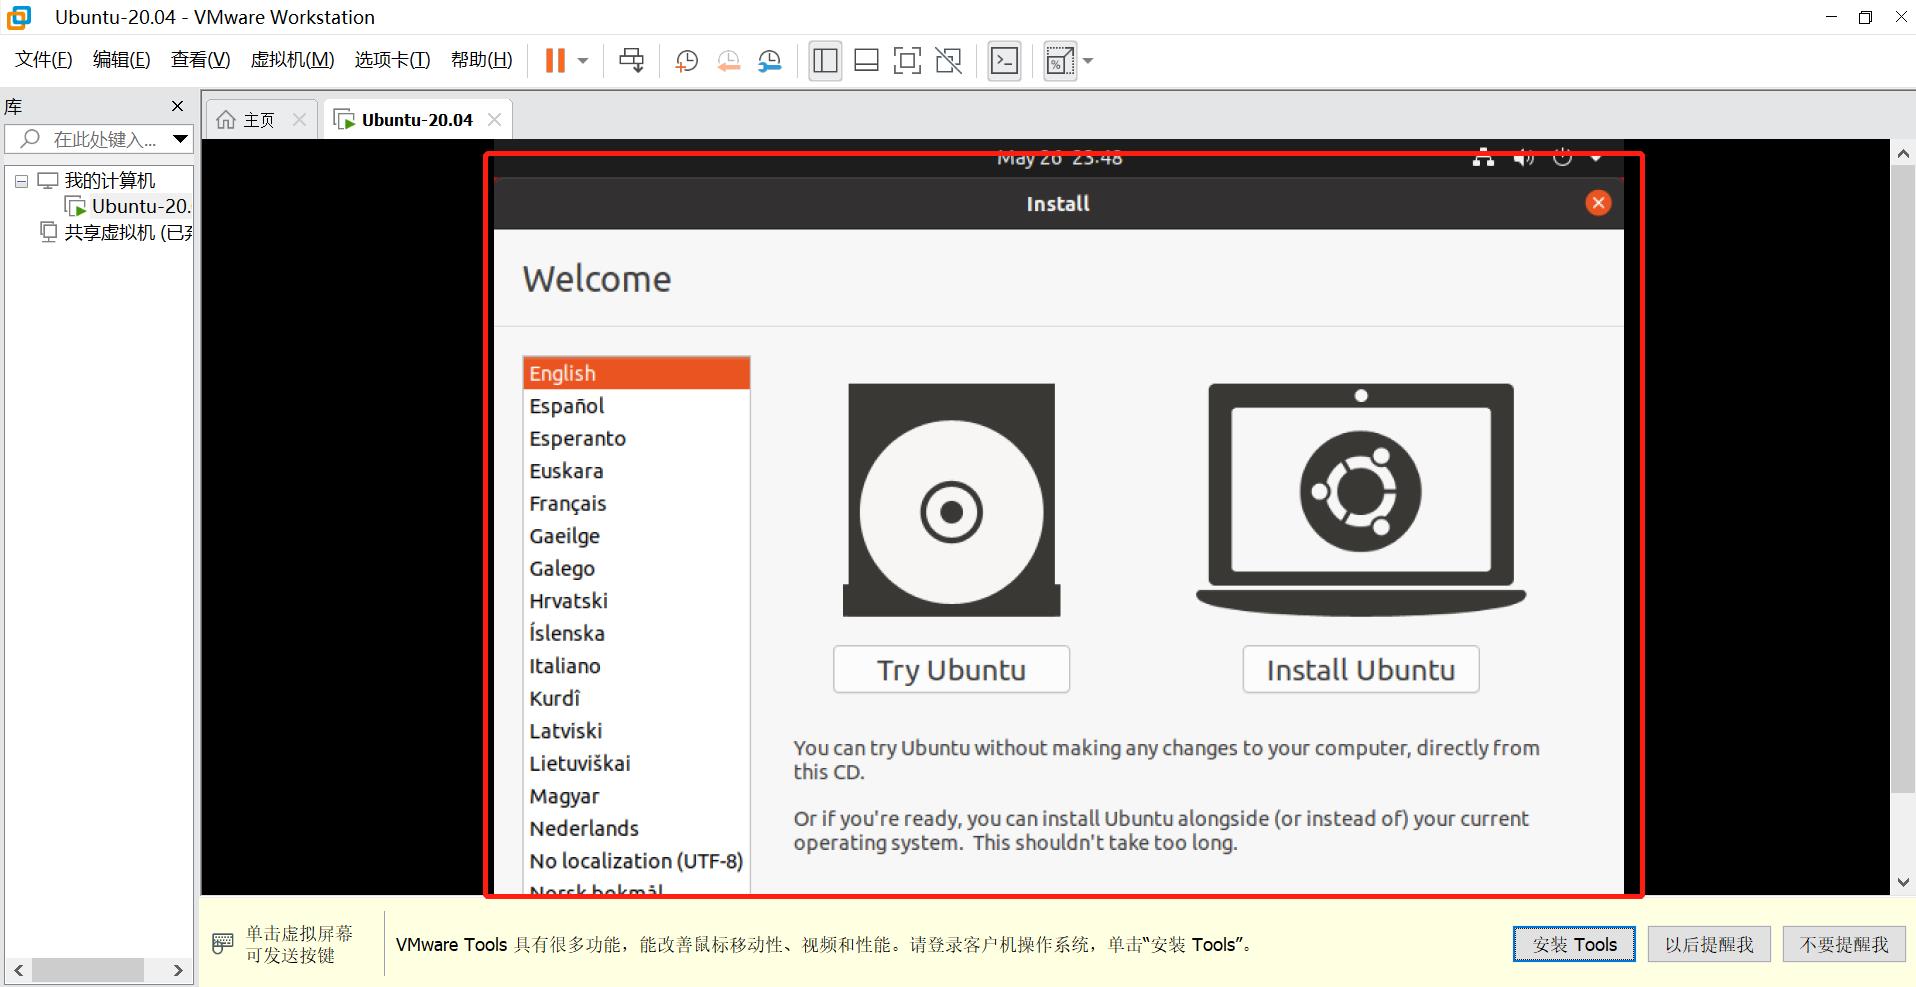This screenshot has width=1916, height=987.
Task: Click the Ubuntu volume speaker icon
Action: click(x=1523, y=158)
